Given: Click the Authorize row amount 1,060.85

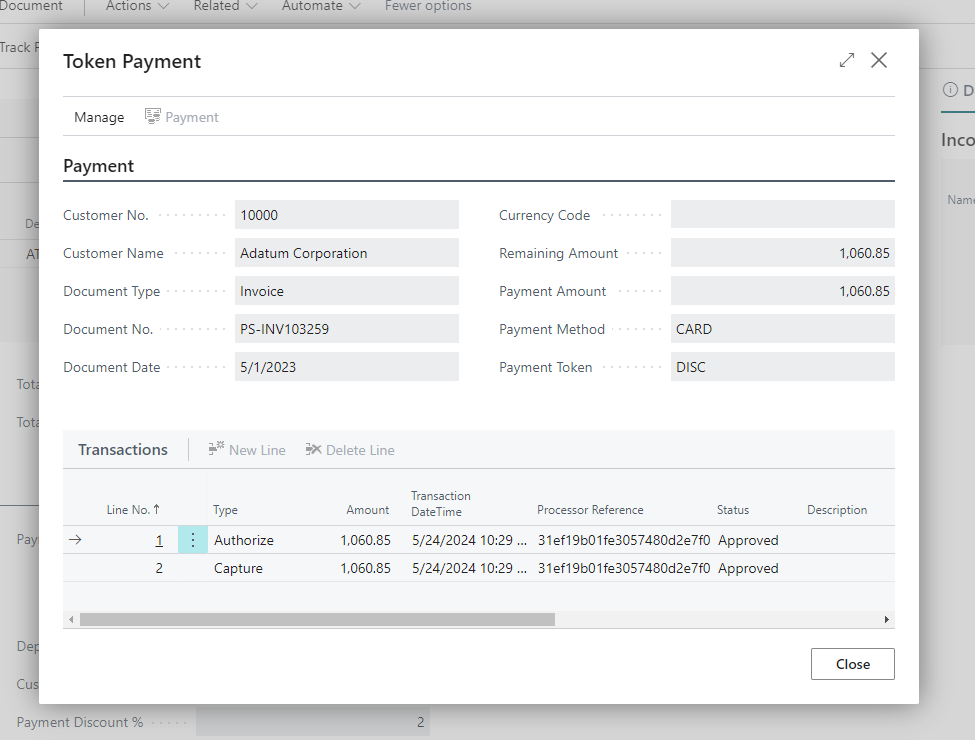Looking at the screenshot, I should tap(366, 540).
